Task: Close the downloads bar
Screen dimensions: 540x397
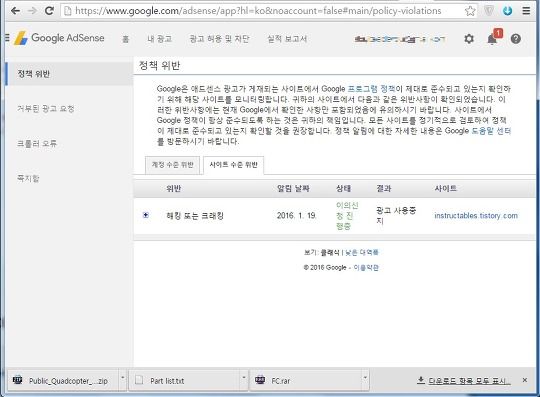Action: (525, 380)
